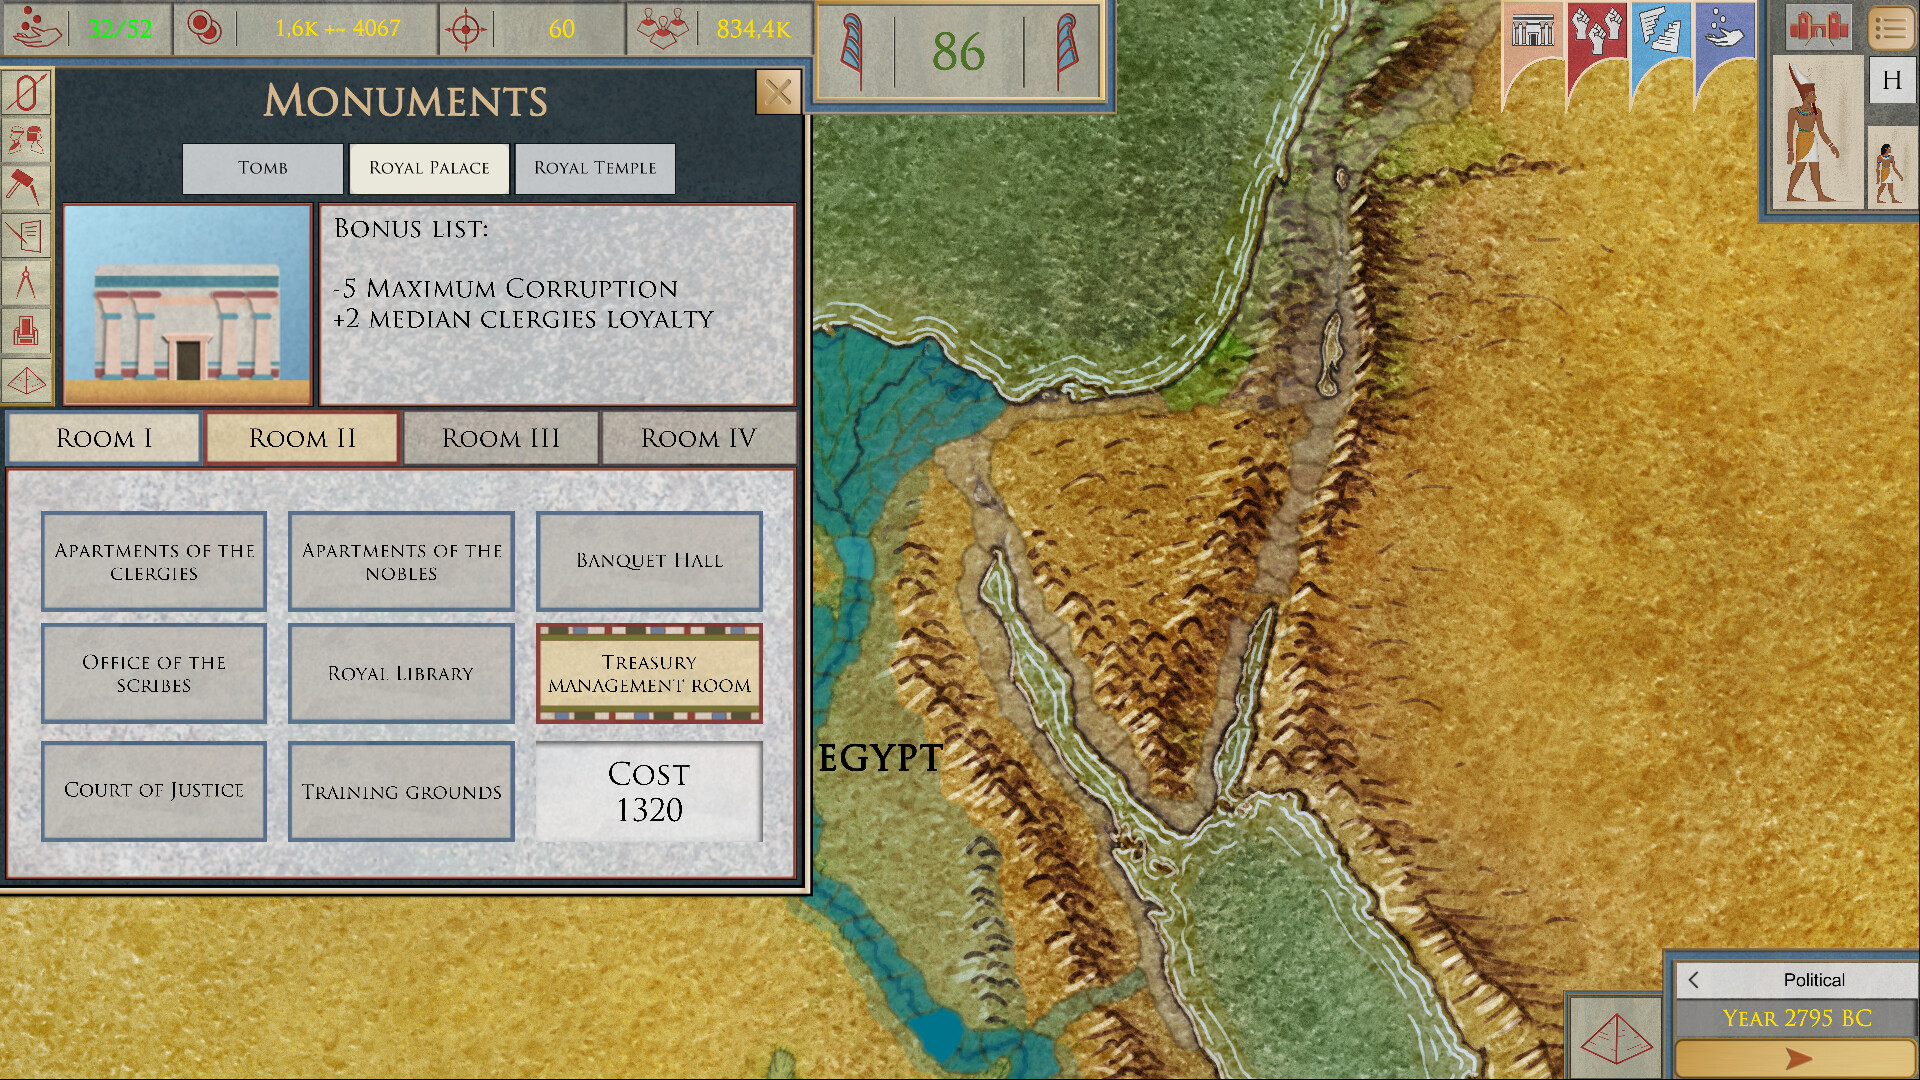
Task: Click the red fortress gate icon
Action: pyautogui.click(x=1818, y=28)
